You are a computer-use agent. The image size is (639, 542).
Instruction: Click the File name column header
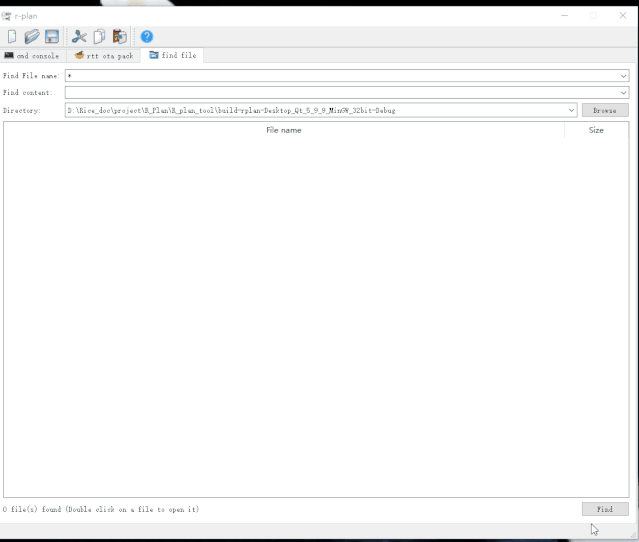tap(284, 130)
